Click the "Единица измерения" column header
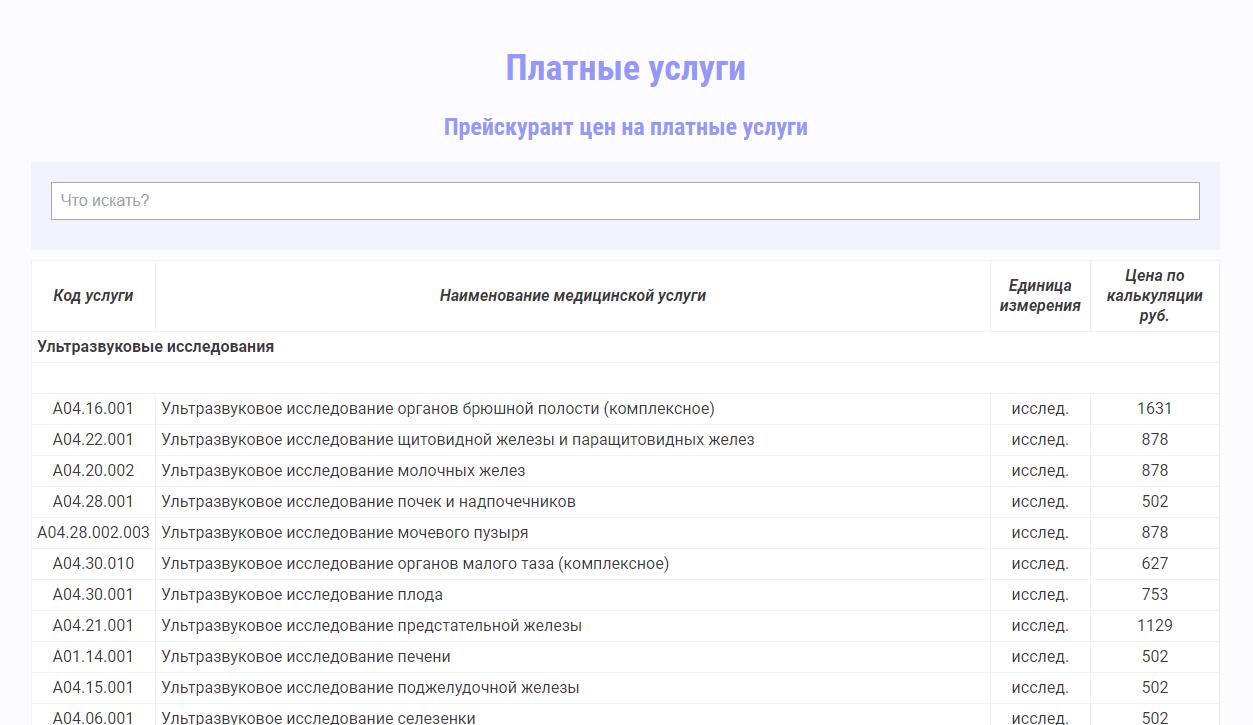This screenshot has height=725, width=1253. [x=1040, y=296]
